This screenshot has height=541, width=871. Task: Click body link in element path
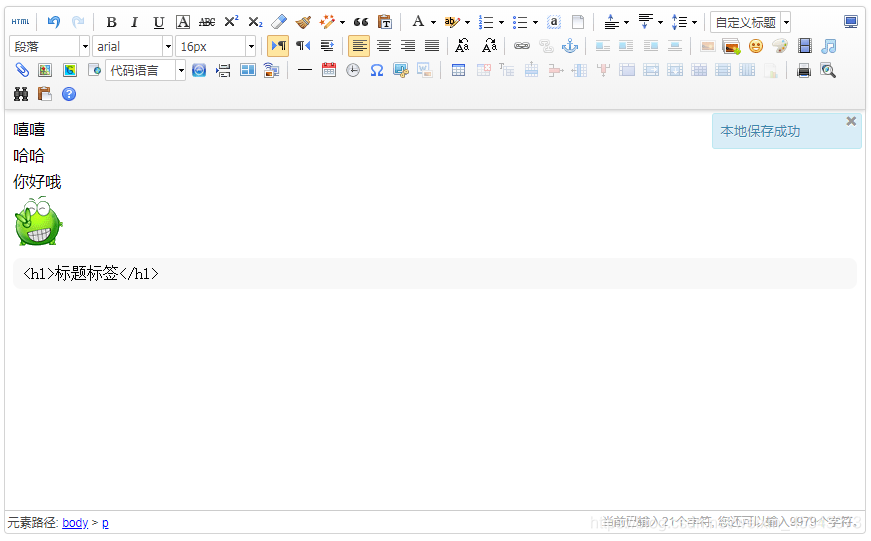75,523
